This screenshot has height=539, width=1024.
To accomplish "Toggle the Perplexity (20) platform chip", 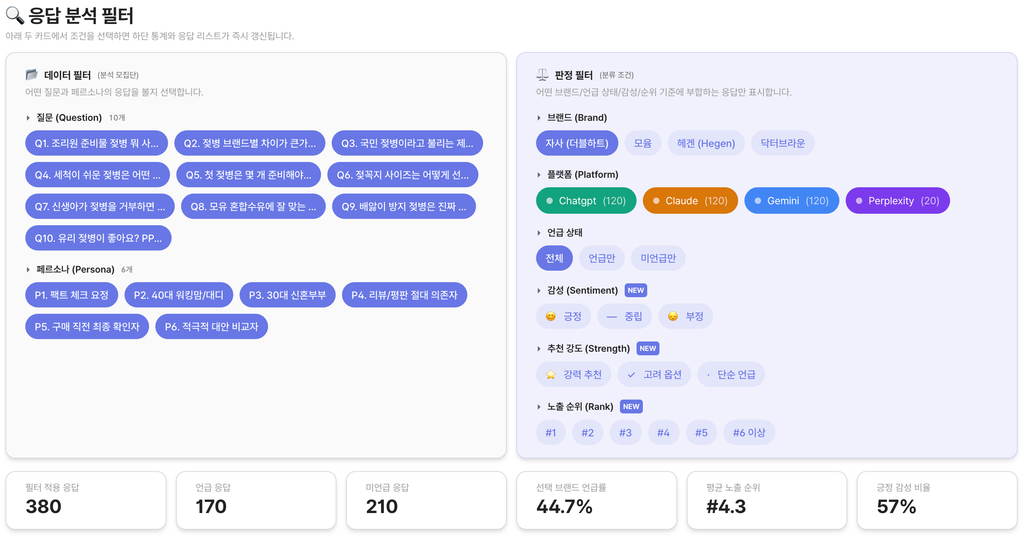I will (897, 201).
